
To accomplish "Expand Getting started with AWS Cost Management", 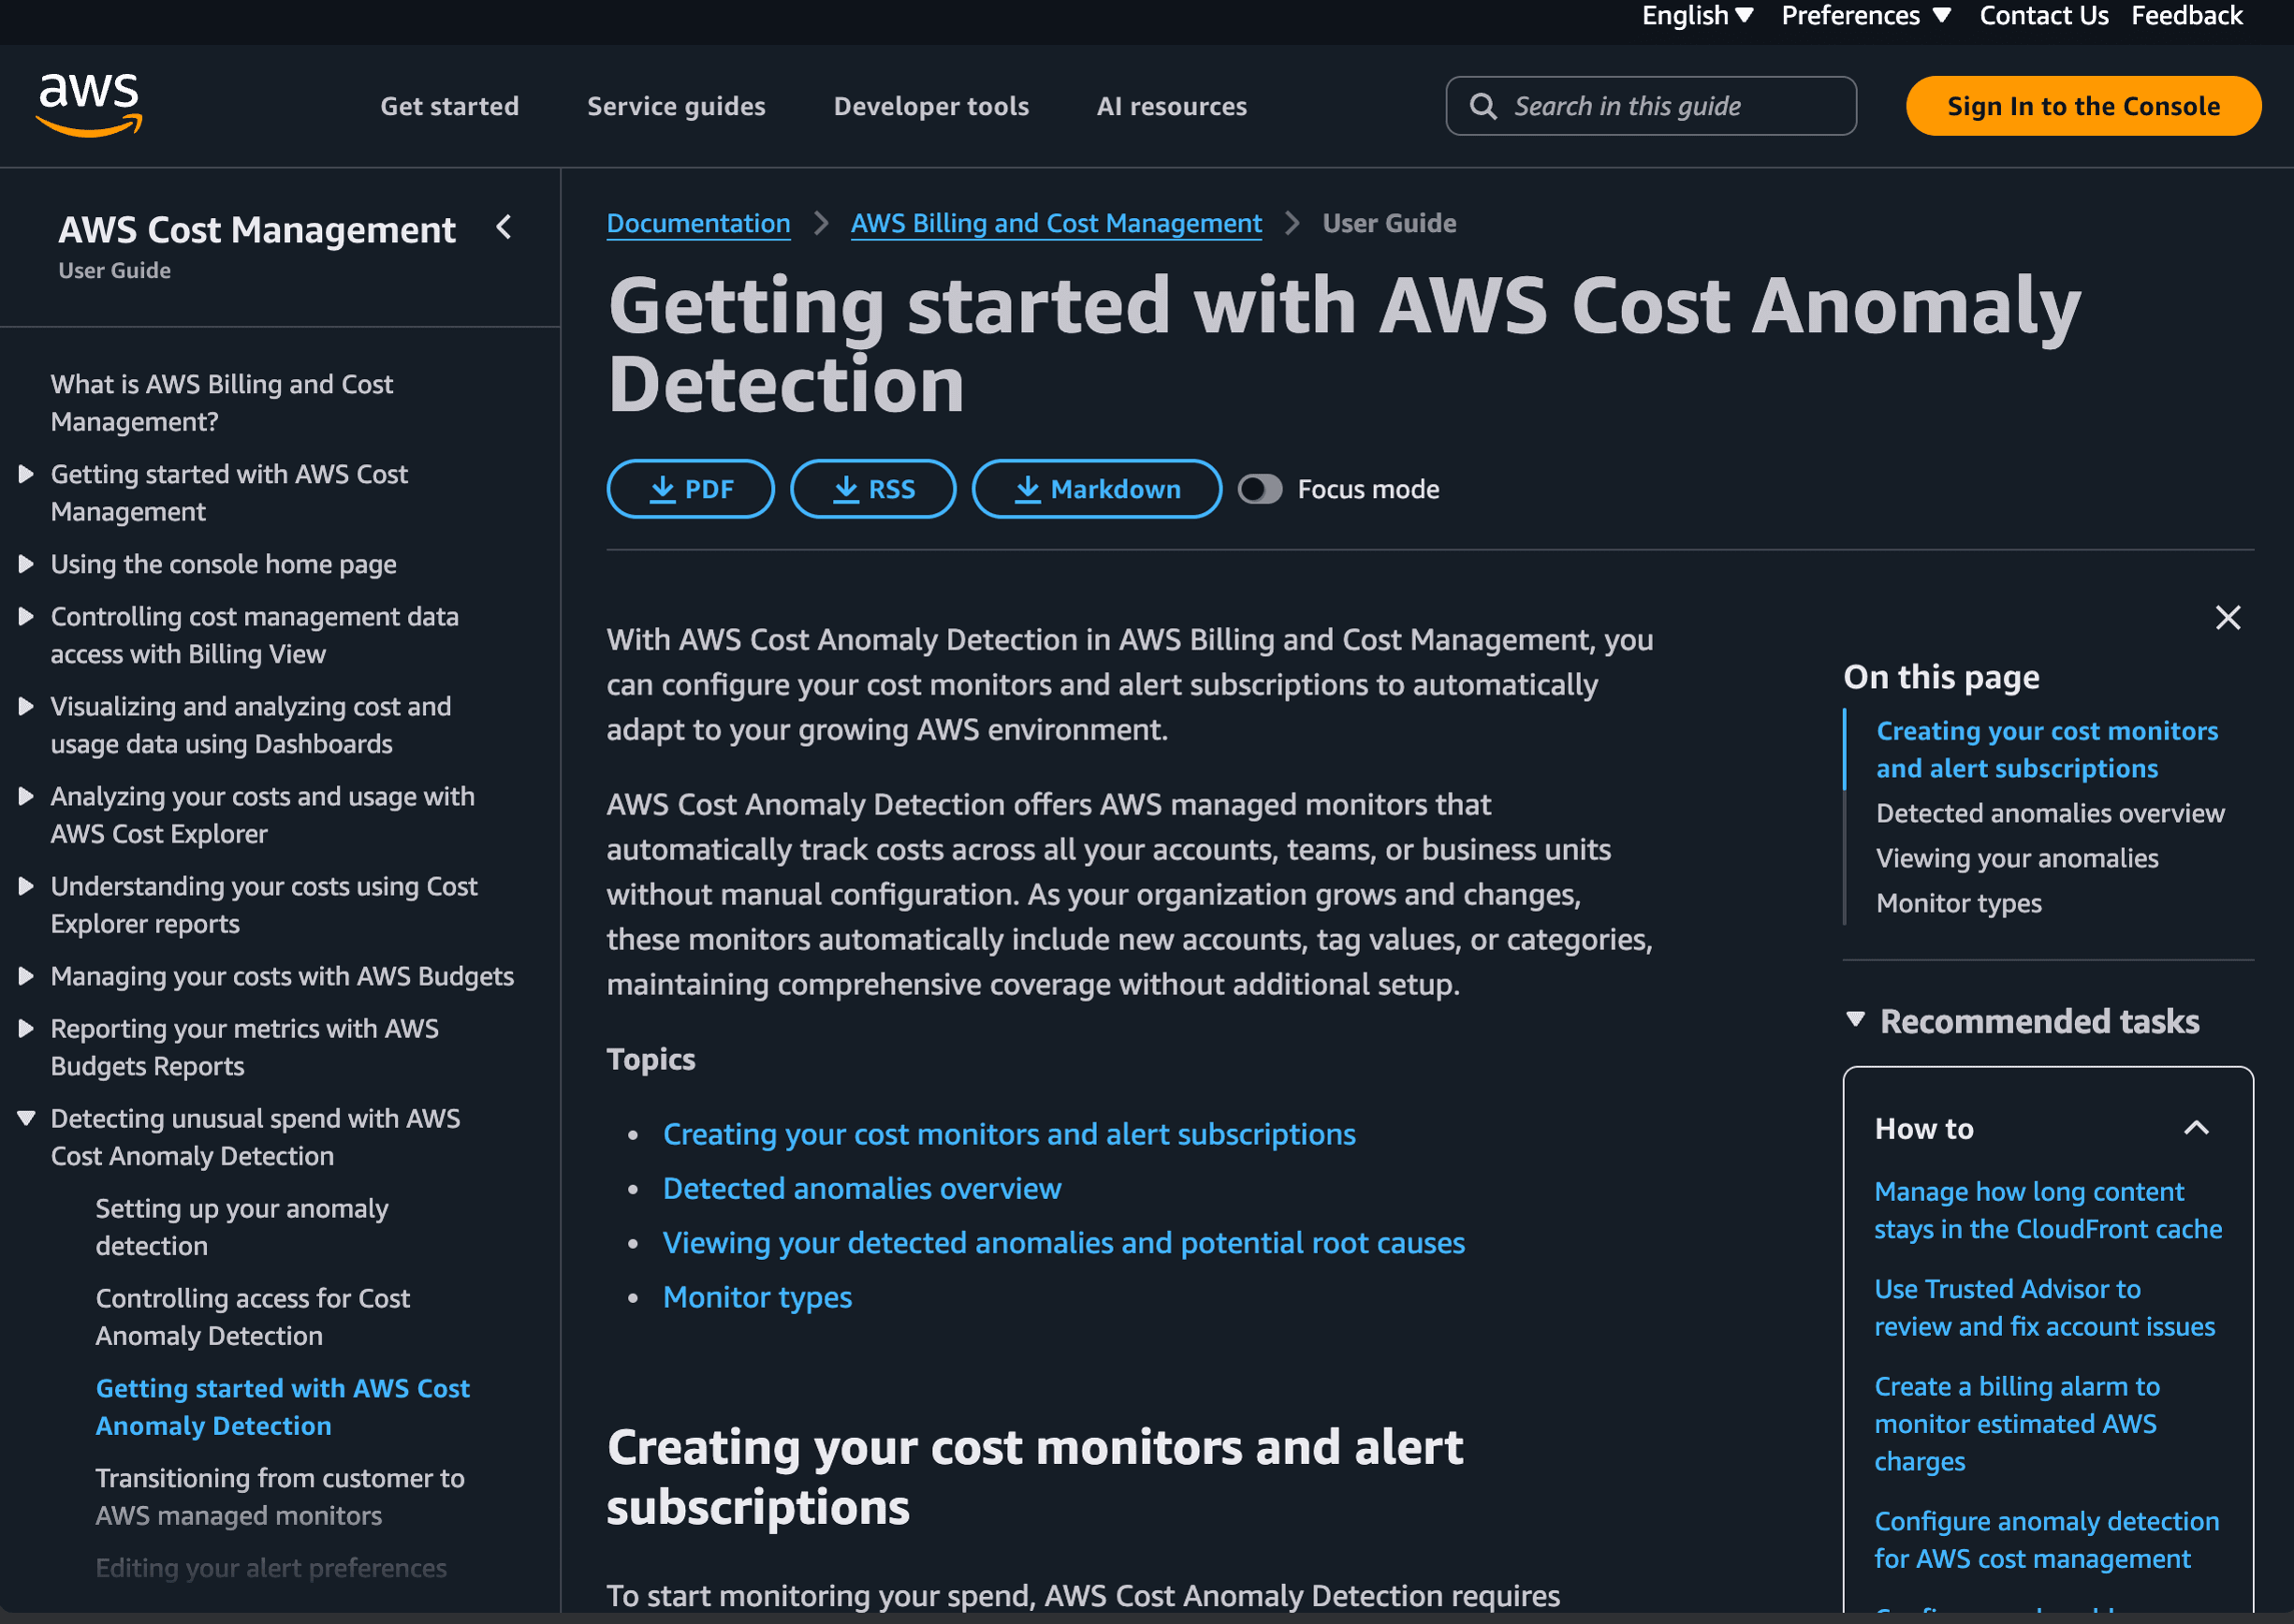I will 26,474.
